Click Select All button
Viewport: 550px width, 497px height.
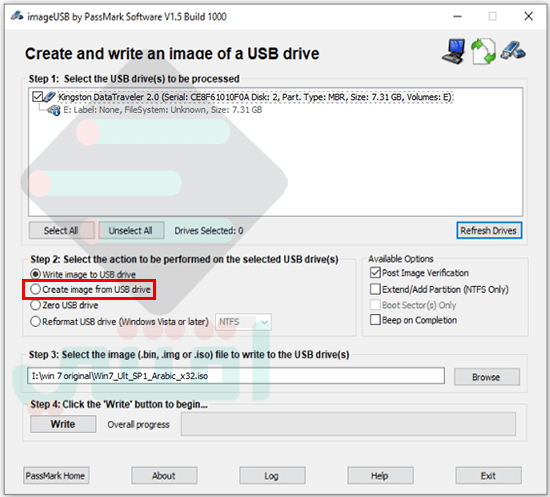pyautogui.click(x=61, y=230)
